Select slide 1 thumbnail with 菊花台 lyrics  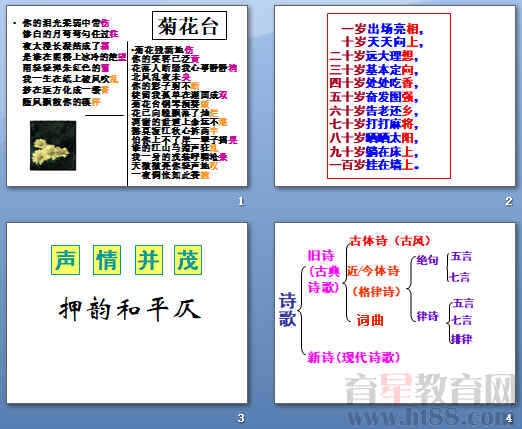click(x=127, y=96)
